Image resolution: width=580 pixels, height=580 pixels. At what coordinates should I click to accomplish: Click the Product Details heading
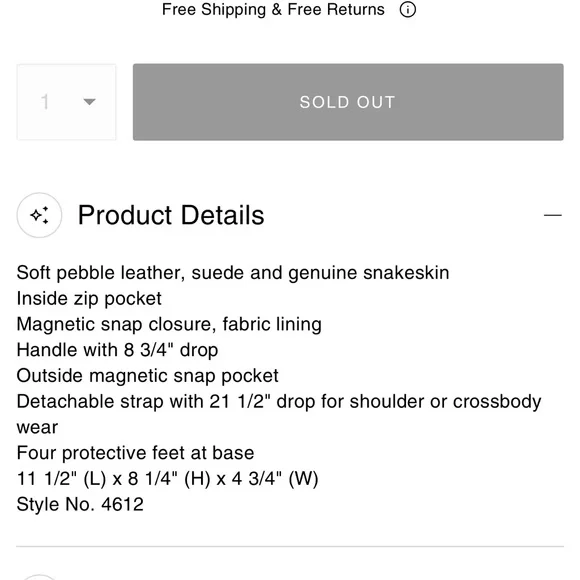(x=171, y=215)
